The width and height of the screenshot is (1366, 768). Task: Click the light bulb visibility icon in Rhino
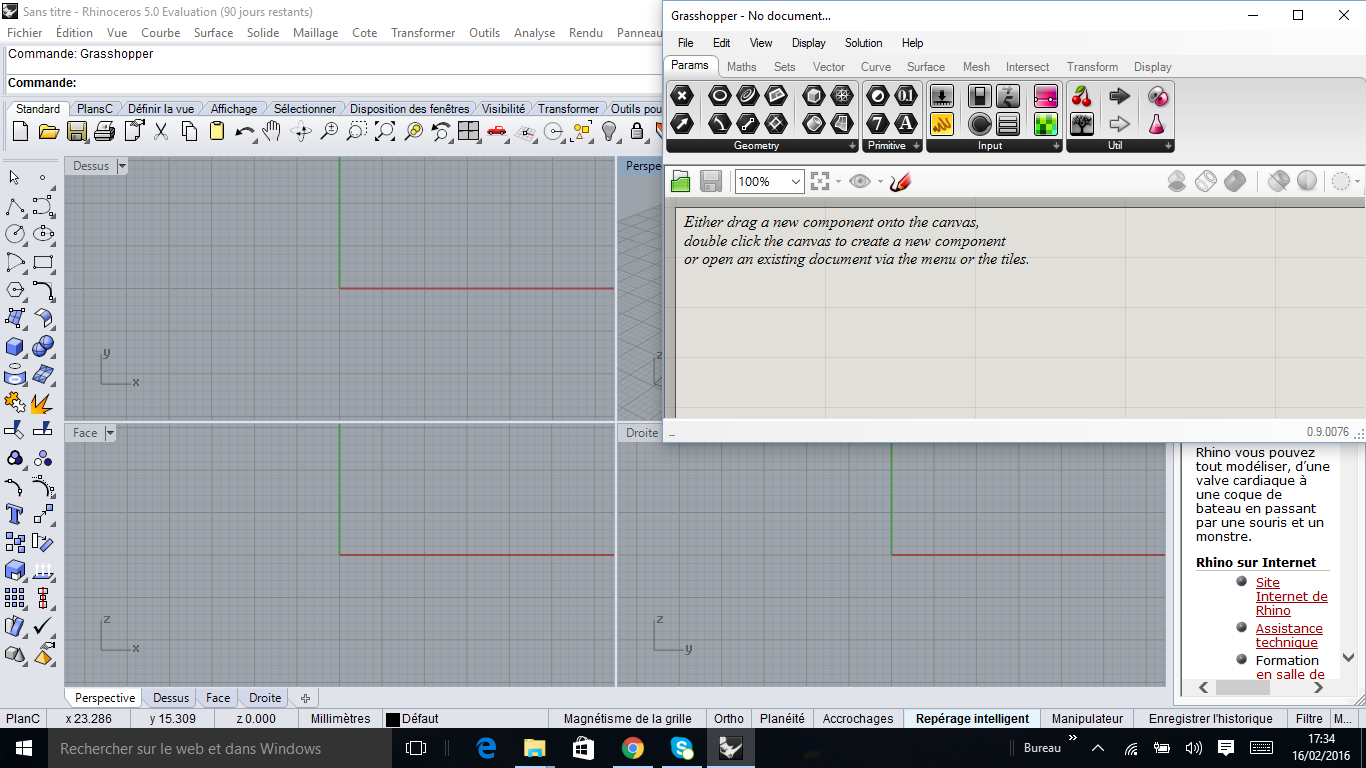pos(608,131)
